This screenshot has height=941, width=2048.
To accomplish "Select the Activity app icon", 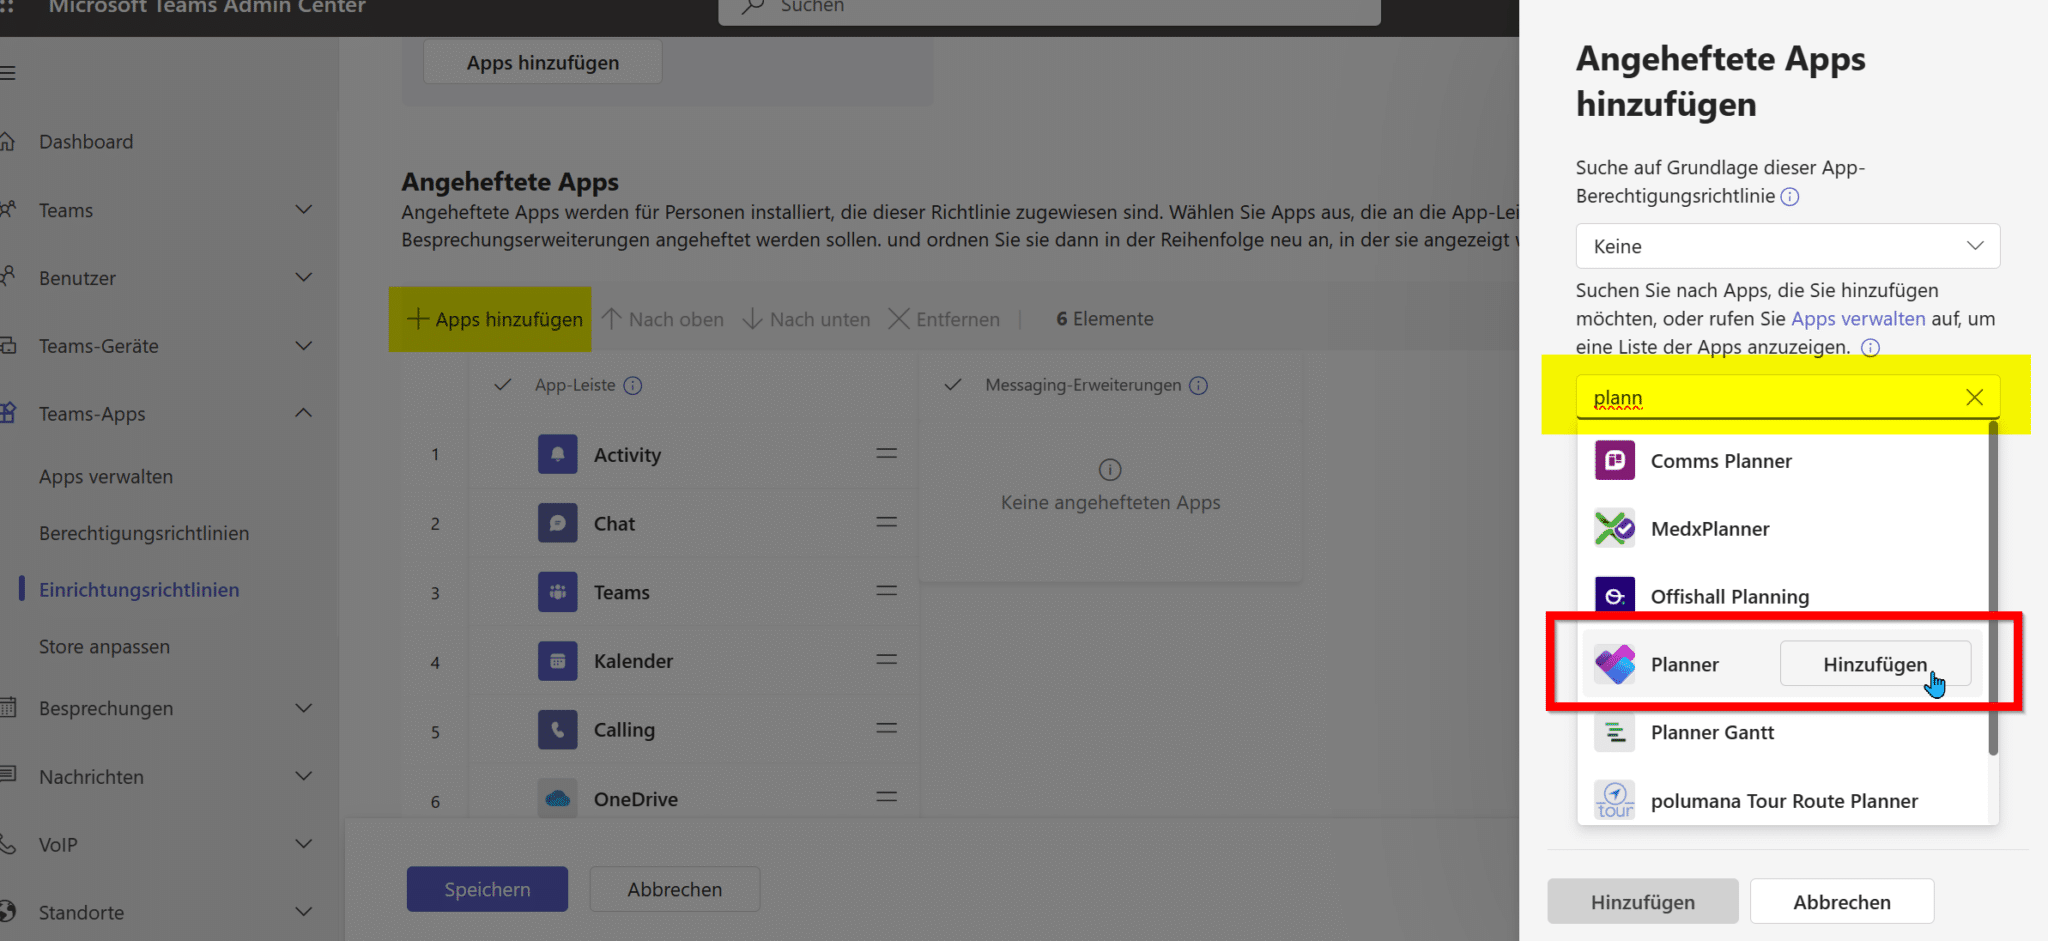I will pyautogui.click(x=557, y=454).
